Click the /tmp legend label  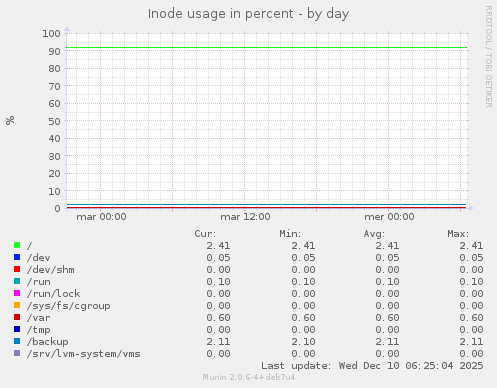(39, 330)
